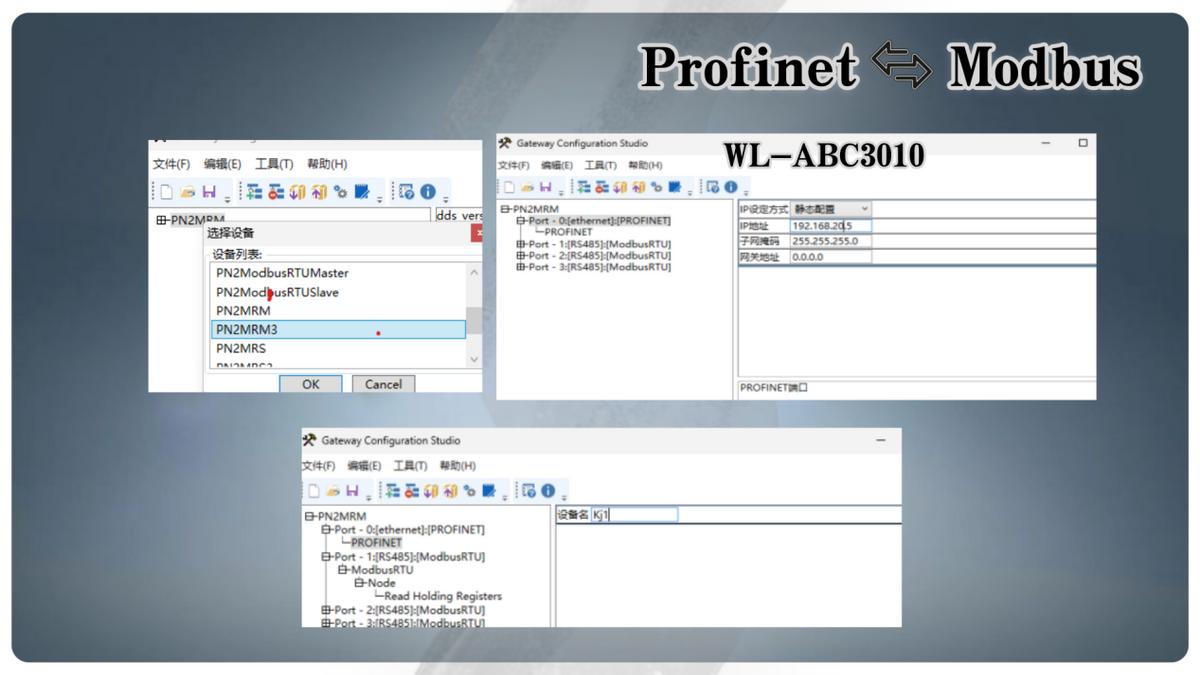
Task: Click upload configuration icon in device selection window
Action: (x=319, y=192)
